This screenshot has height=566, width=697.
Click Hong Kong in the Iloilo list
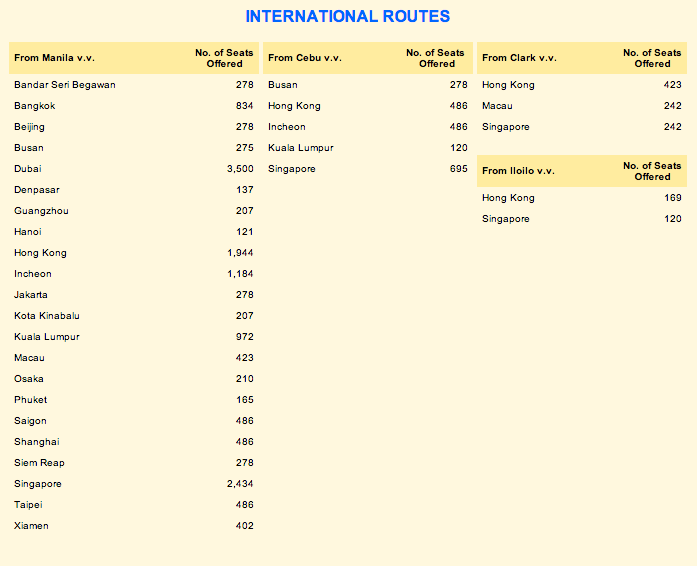(508, 198)
